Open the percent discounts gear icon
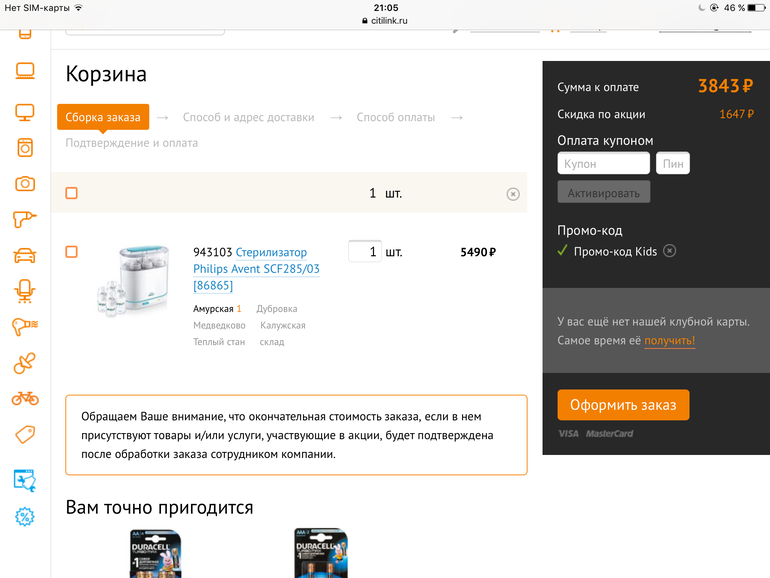Screen dimensions: 770x578 [x=25, y=517]
